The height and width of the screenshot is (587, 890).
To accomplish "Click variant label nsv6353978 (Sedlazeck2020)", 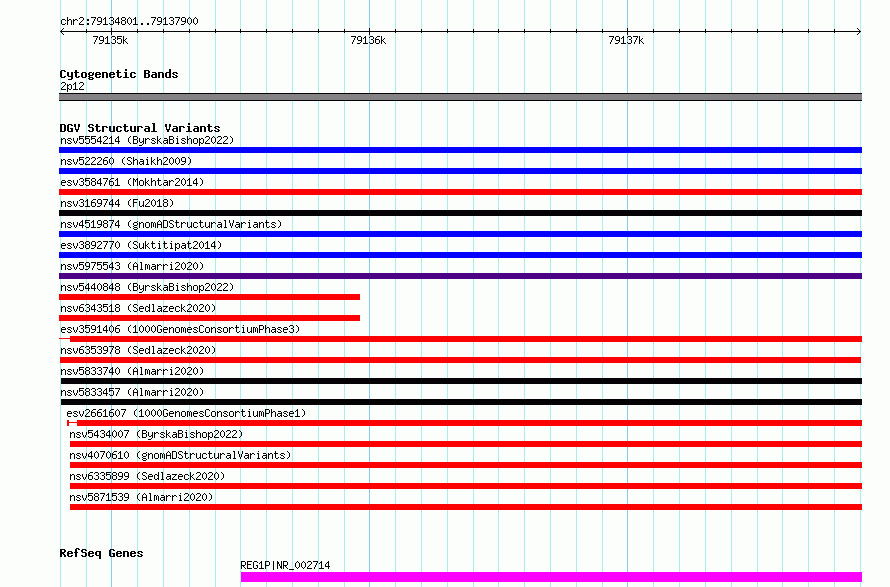I will [x=138, y=350].
